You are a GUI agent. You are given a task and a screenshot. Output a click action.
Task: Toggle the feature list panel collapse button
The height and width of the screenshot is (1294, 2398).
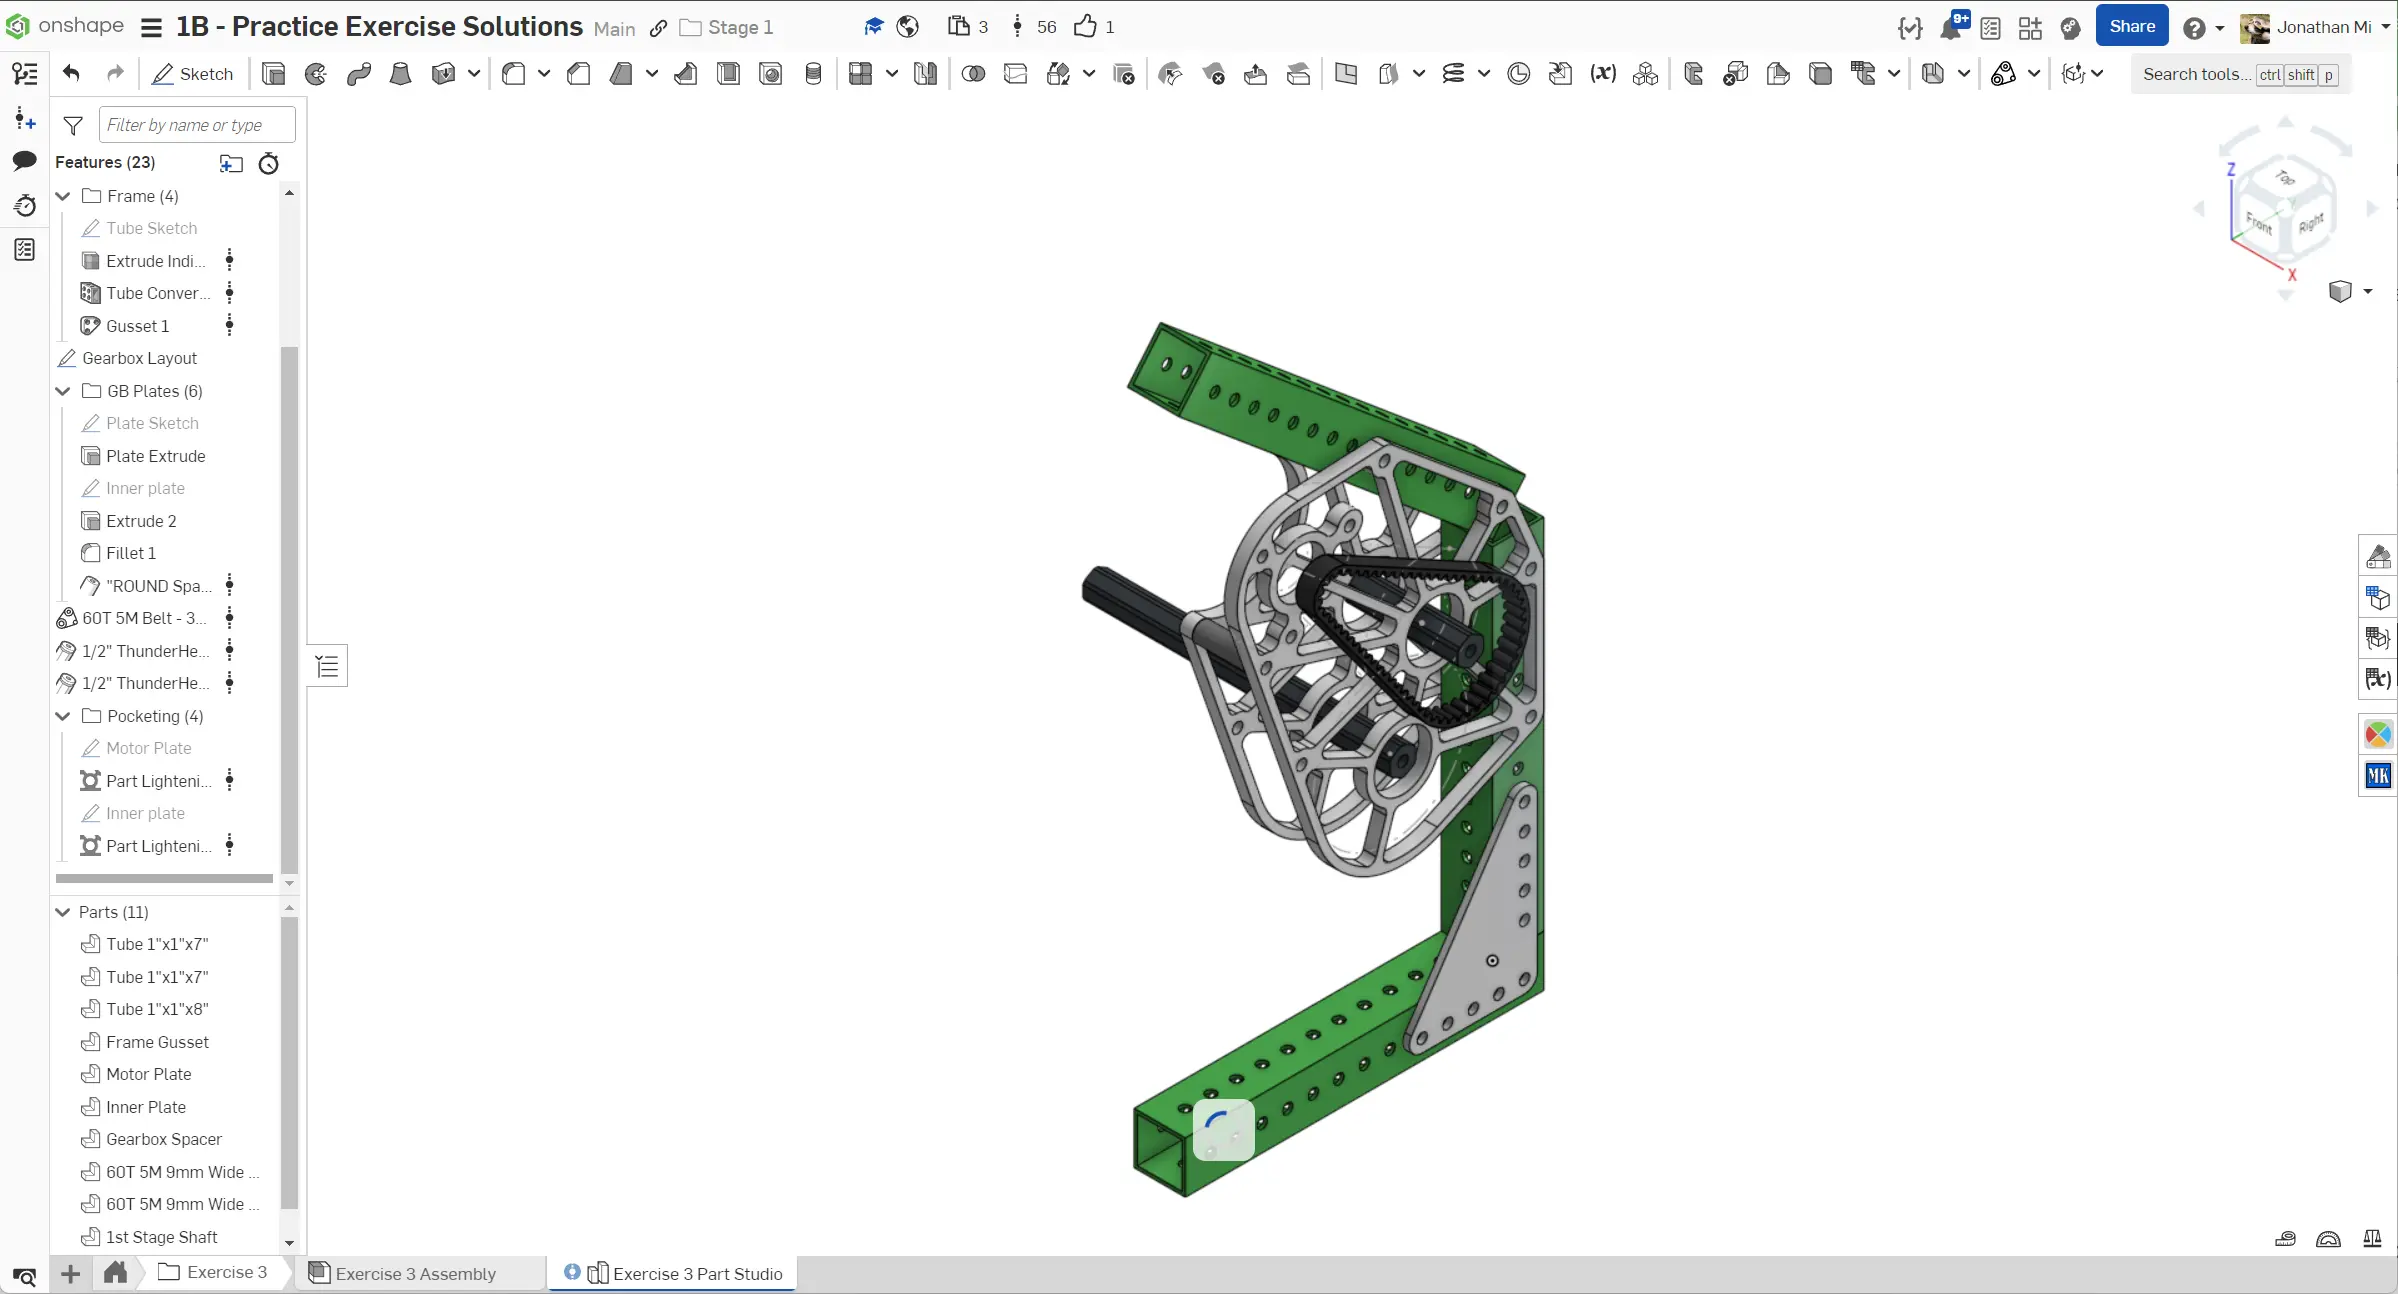pos(328,667)
